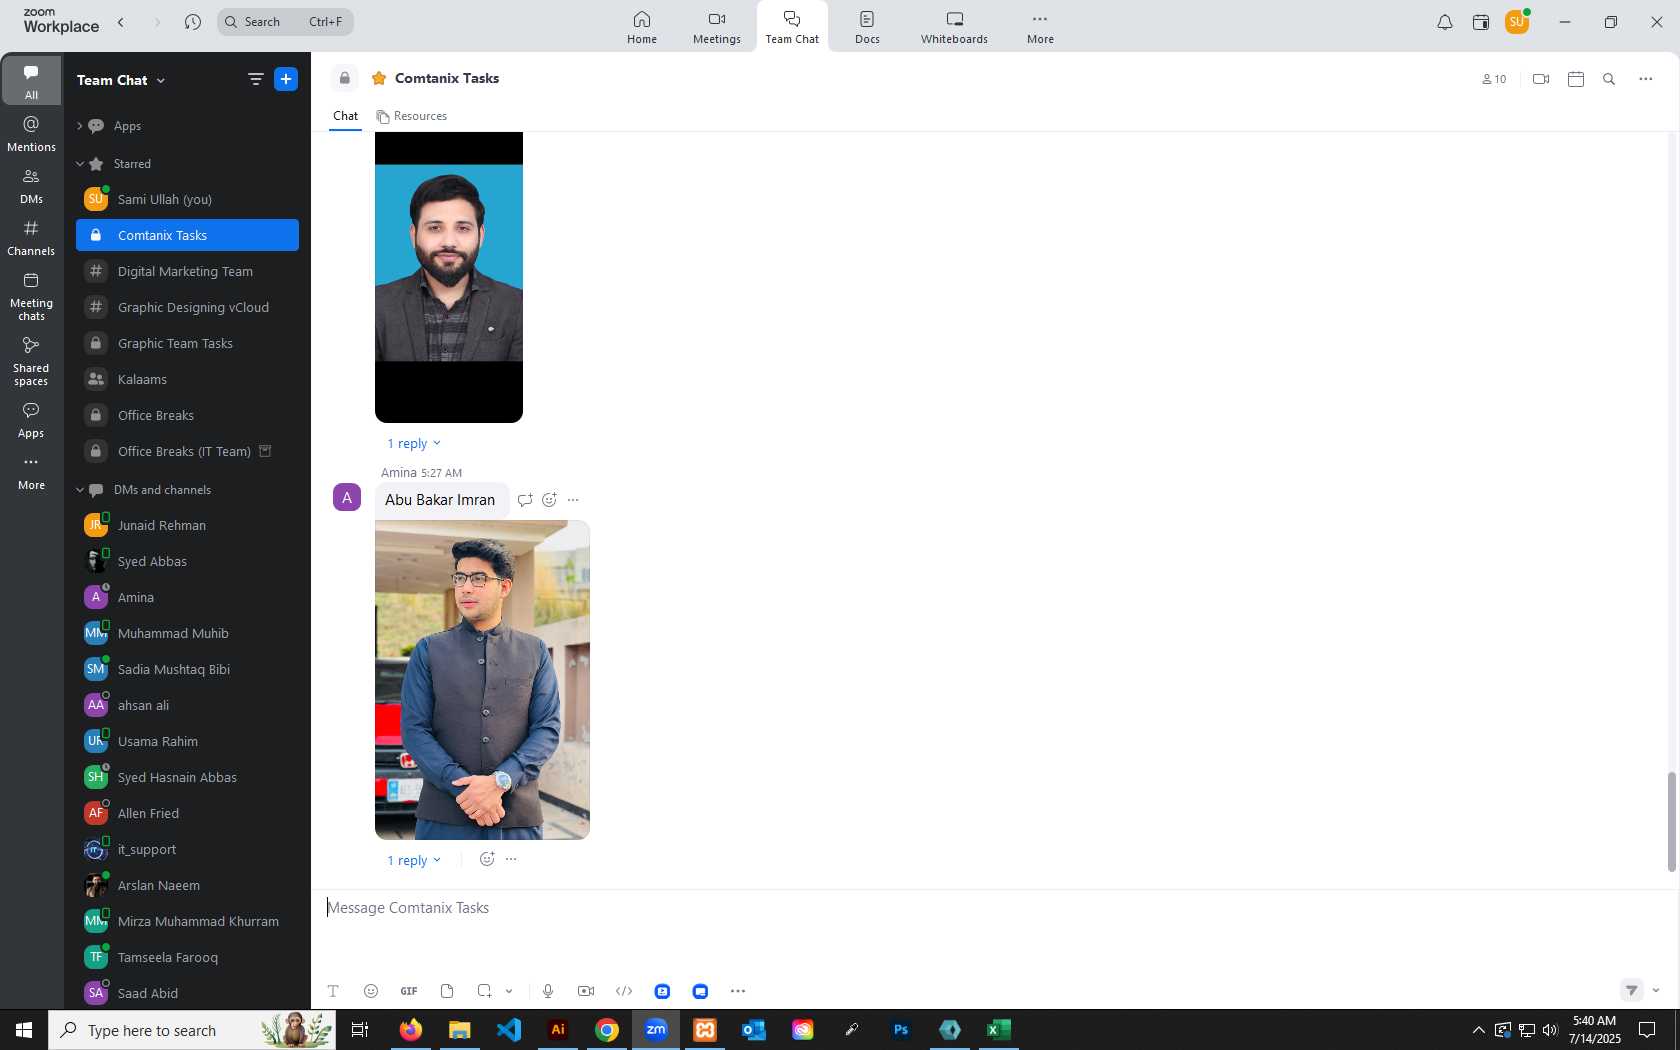
Task: Click the send message button
Action: tap(1632, 990)
